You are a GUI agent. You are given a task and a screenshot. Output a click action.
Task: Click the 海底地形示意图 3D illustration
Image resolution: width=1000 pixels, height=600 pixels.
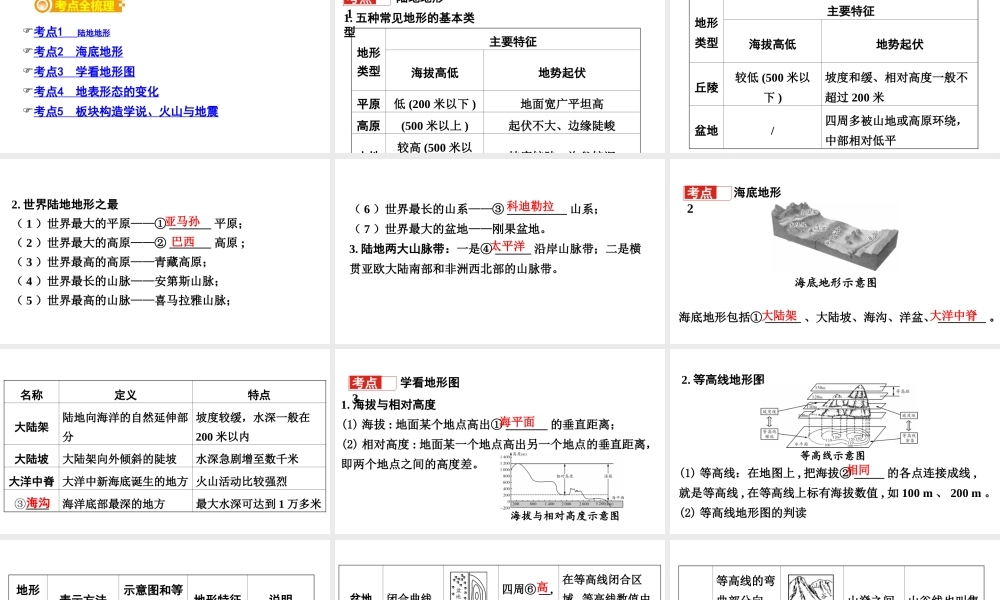834,238
